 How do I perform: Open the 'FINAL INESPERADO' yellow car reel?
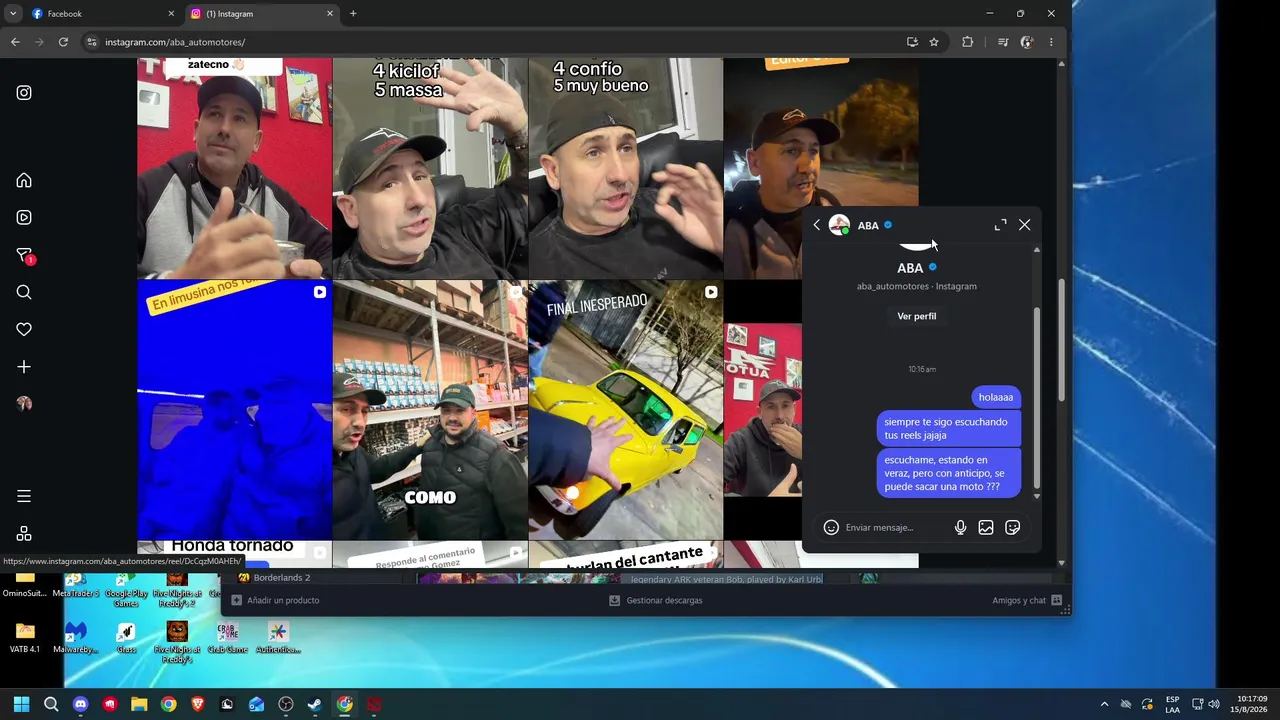tap(625, 410)
